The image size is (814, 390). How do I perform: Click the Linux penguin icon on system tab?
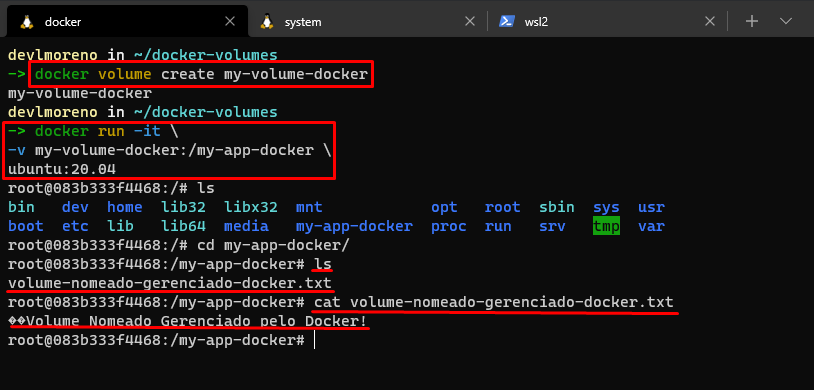tap(267, 21)
